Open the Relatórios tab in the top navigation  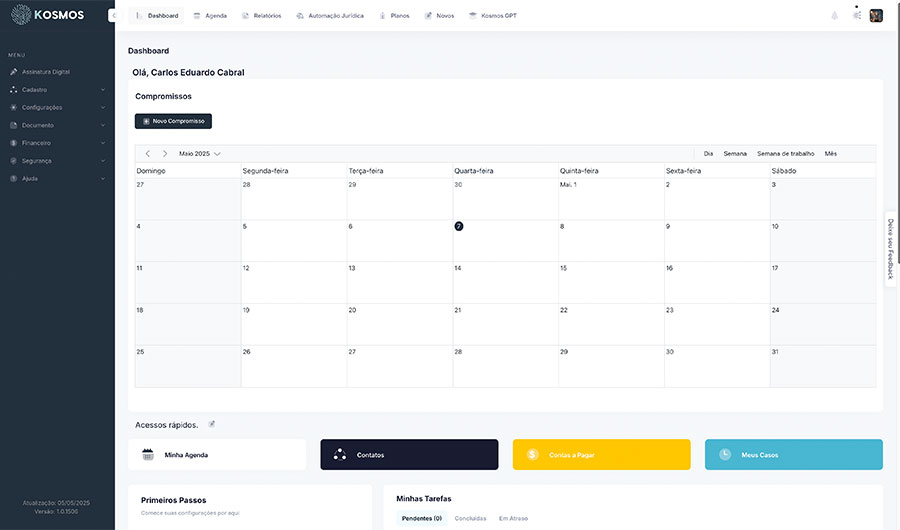click(261, 16)
